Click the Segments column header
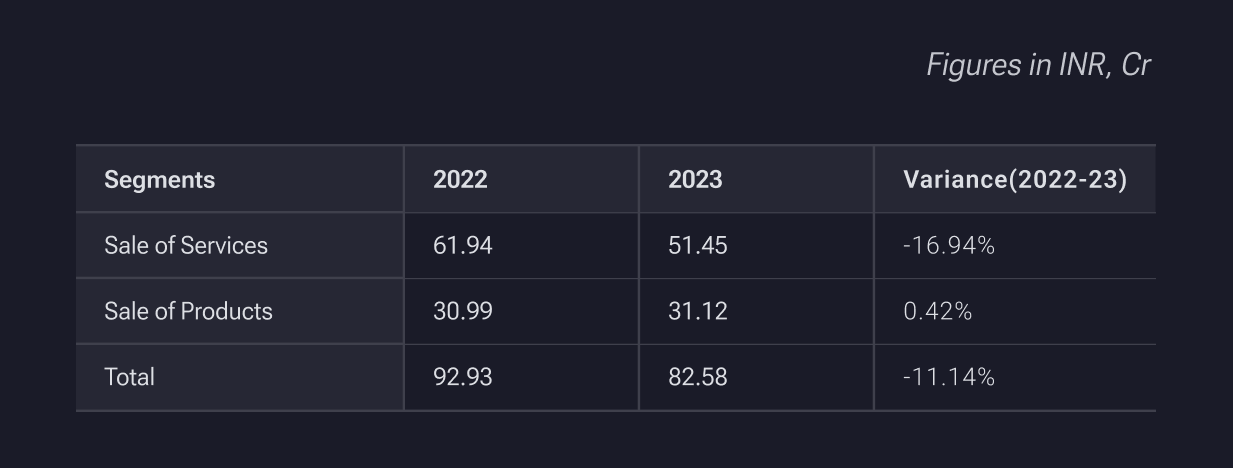The height and width of the screenshot is (468, 1233). pyautogui.click(x=160, y=180)
